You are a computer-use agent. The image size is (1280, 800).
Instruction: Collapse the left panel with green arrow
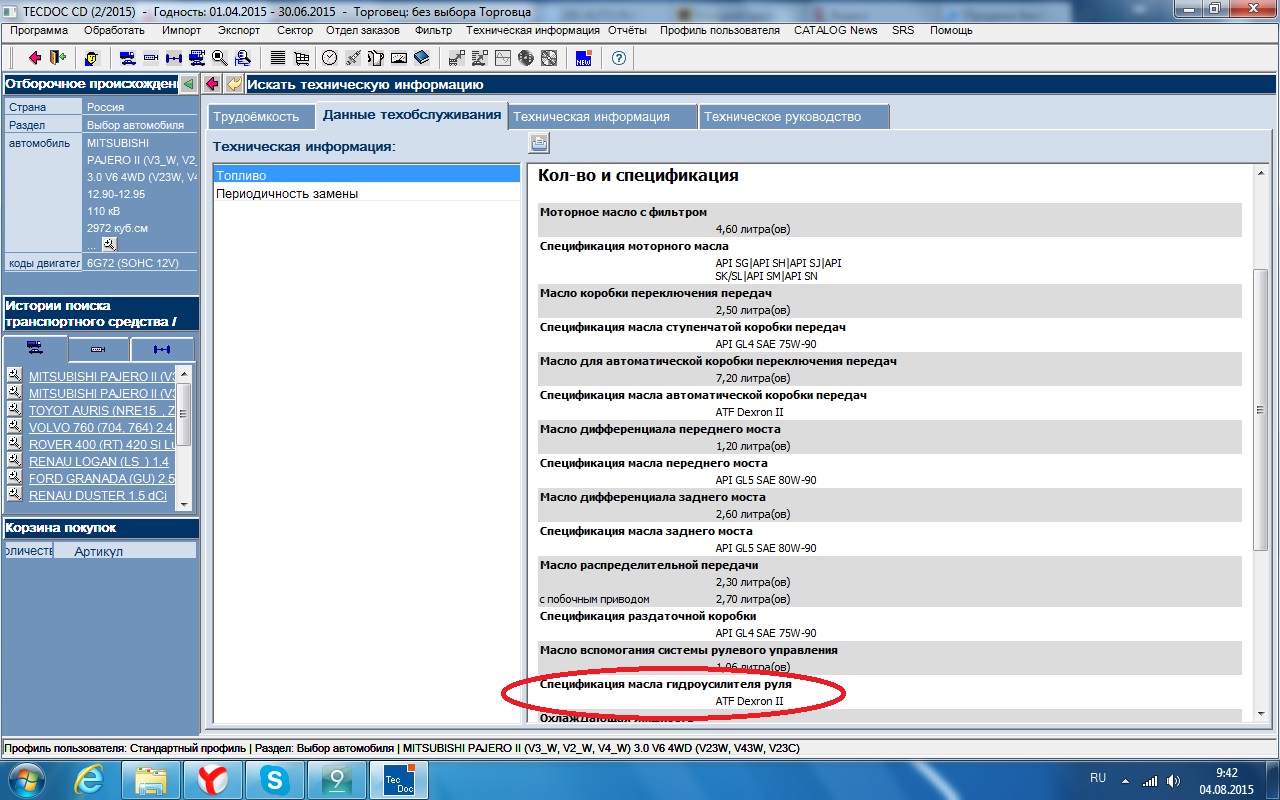[188, 84]
